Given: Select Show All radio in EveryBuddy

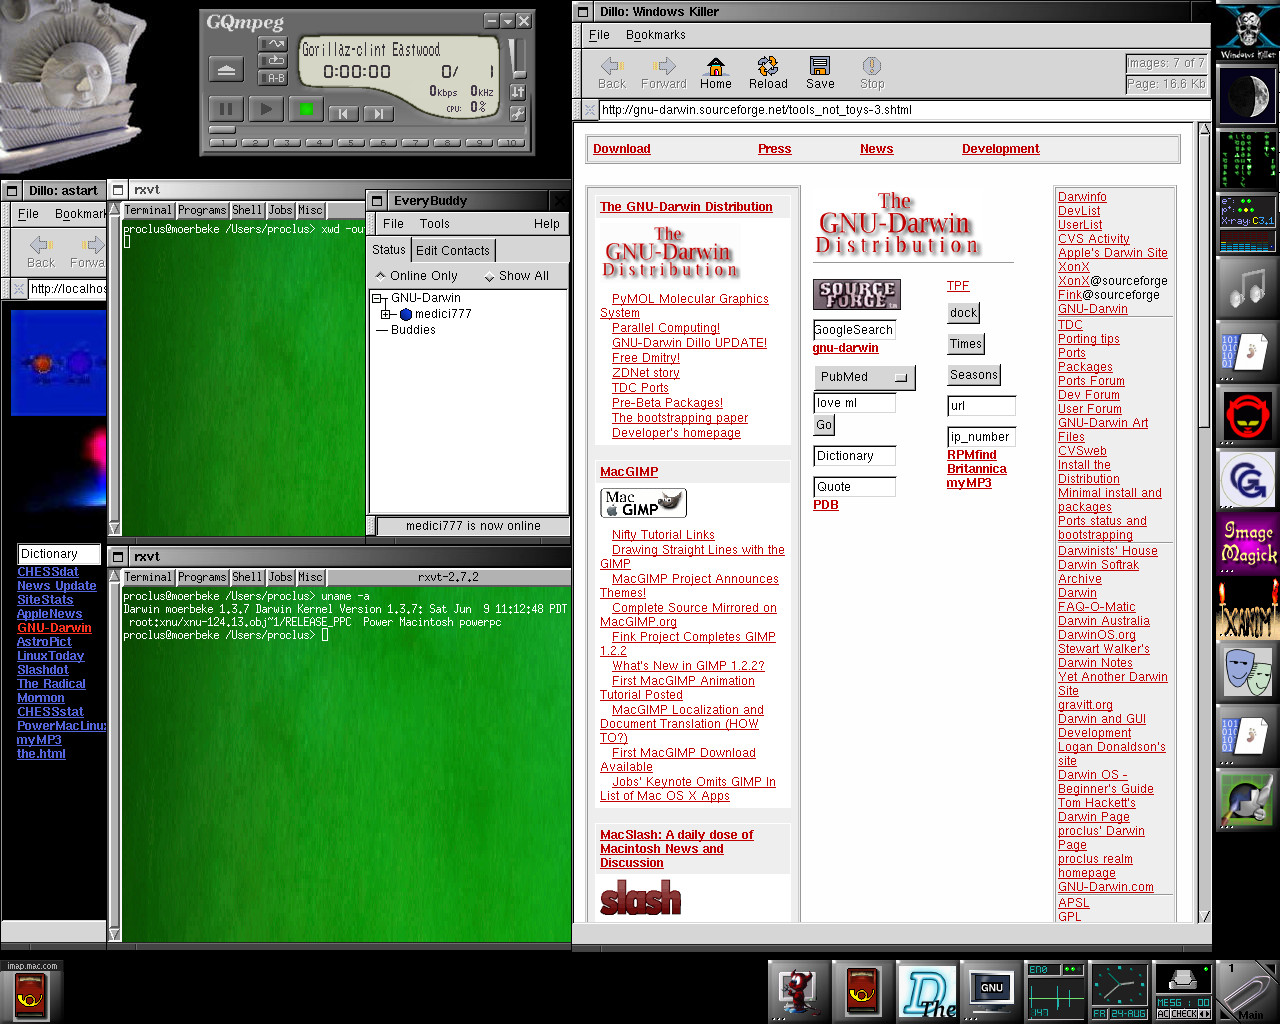Looking at the screenshot, I should tap(516, 276).
